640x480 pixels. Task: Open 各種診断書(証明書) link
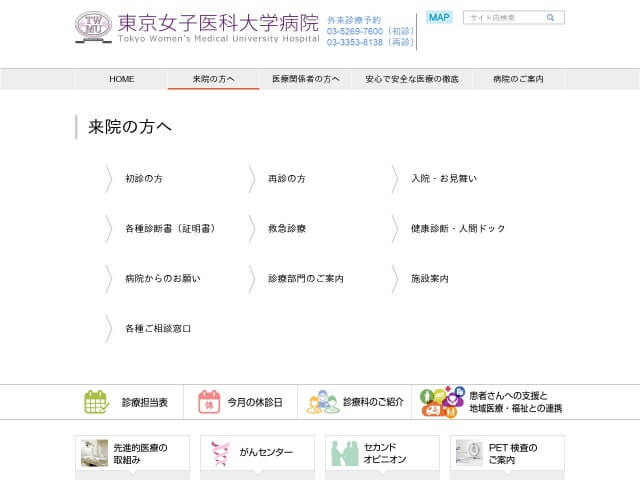(x=171, y=228)
